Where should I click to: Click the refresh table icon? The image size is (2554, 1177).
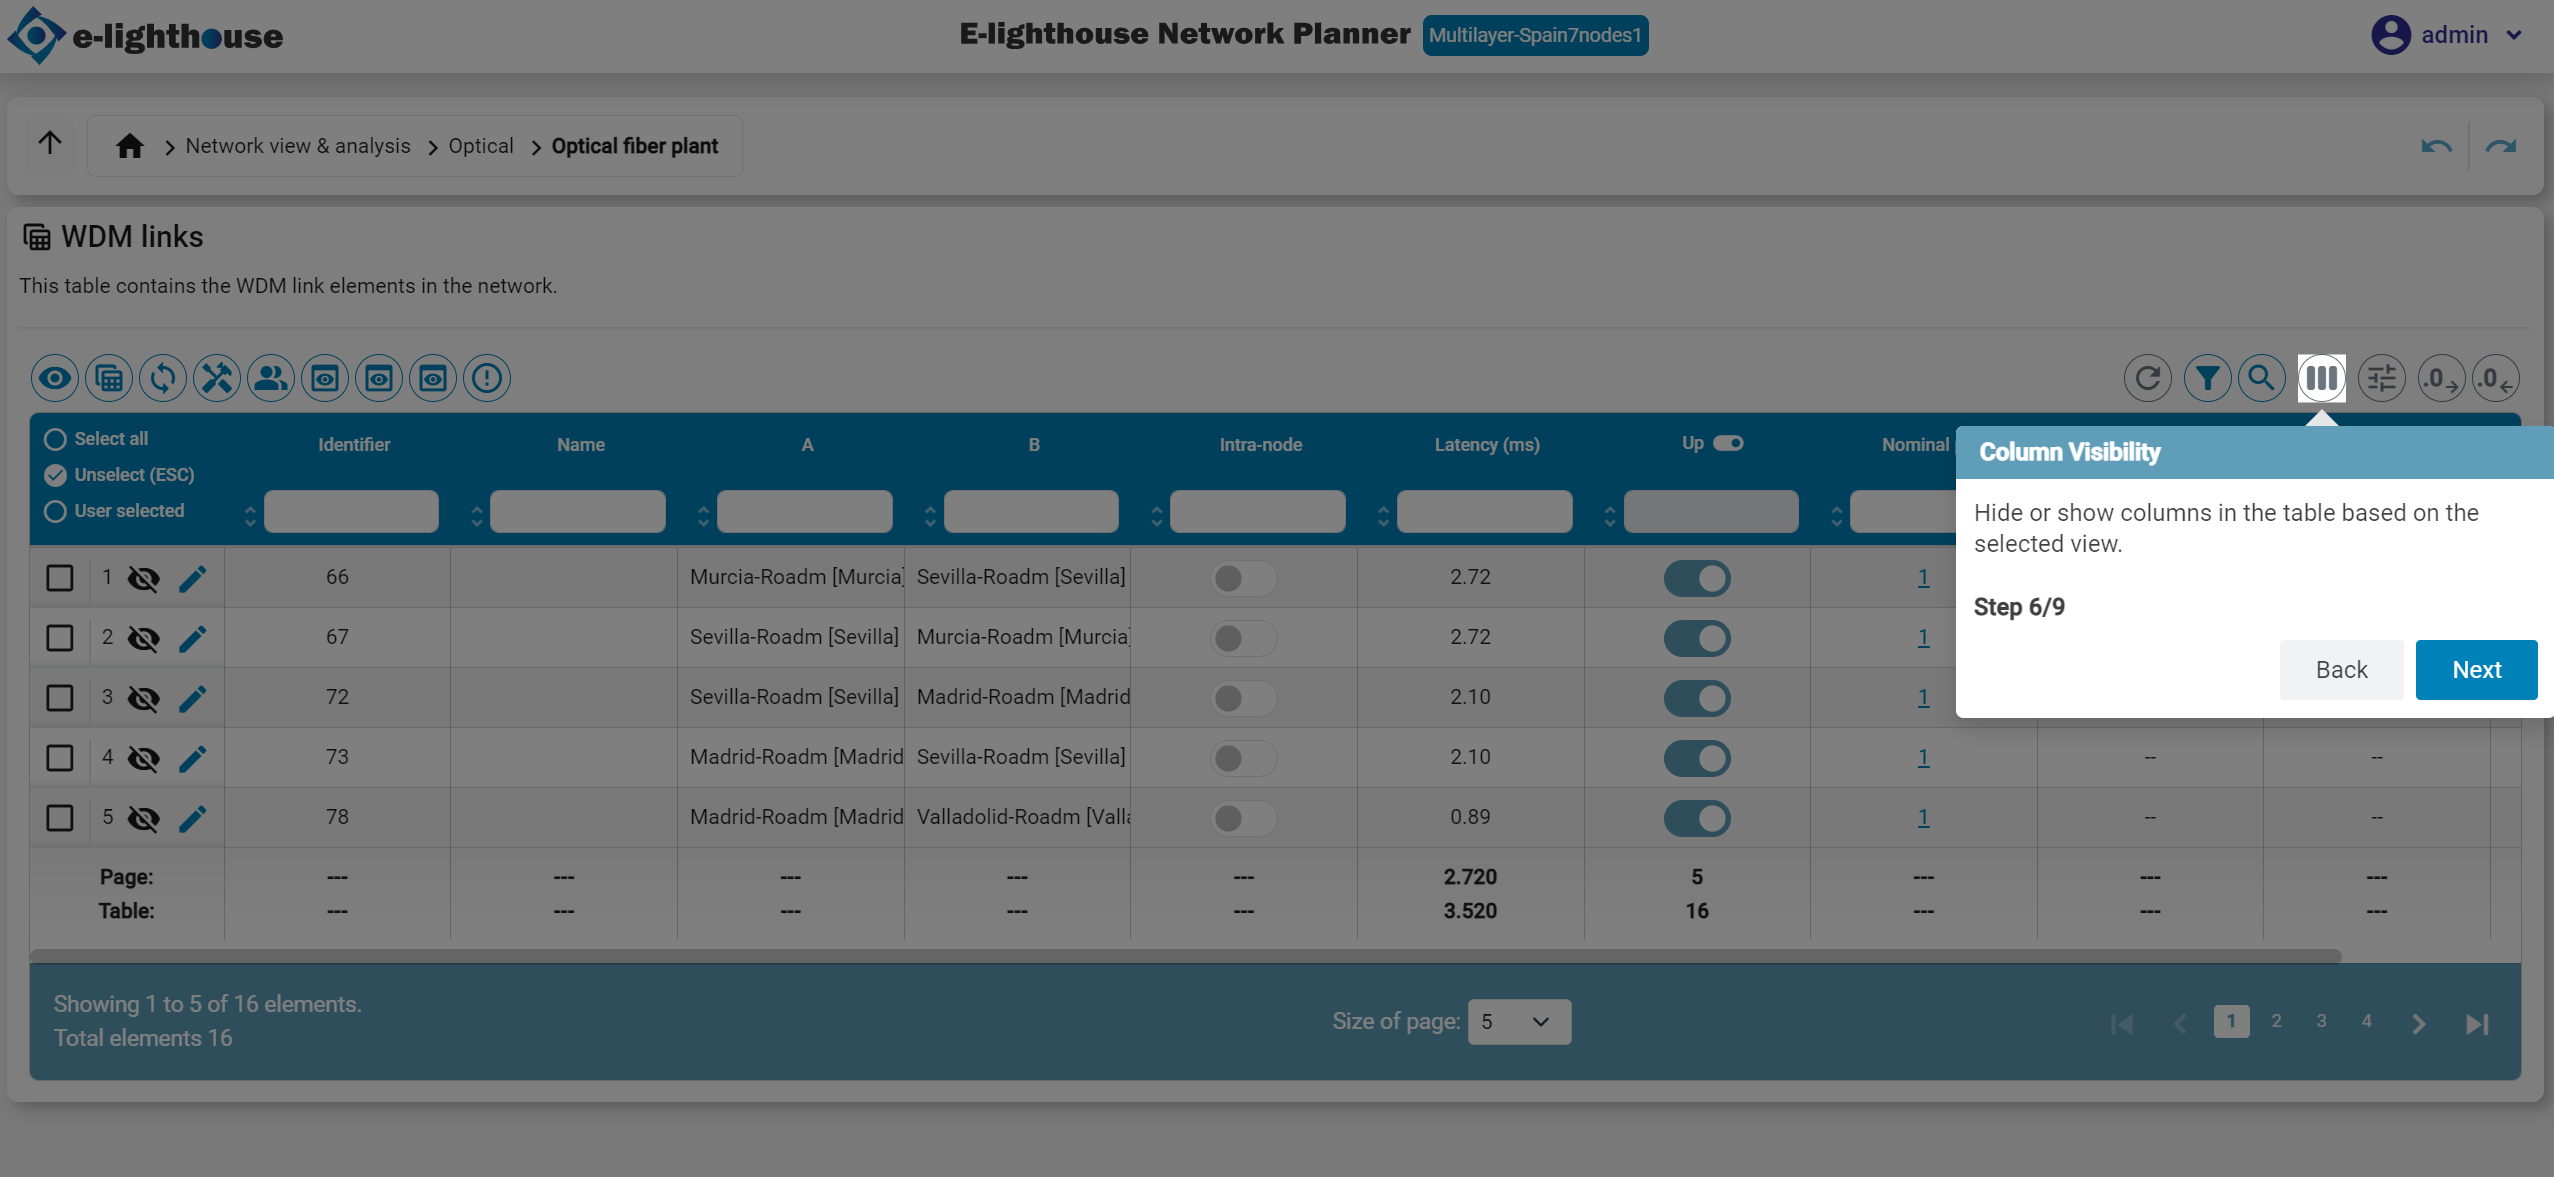click(2147, 378)
